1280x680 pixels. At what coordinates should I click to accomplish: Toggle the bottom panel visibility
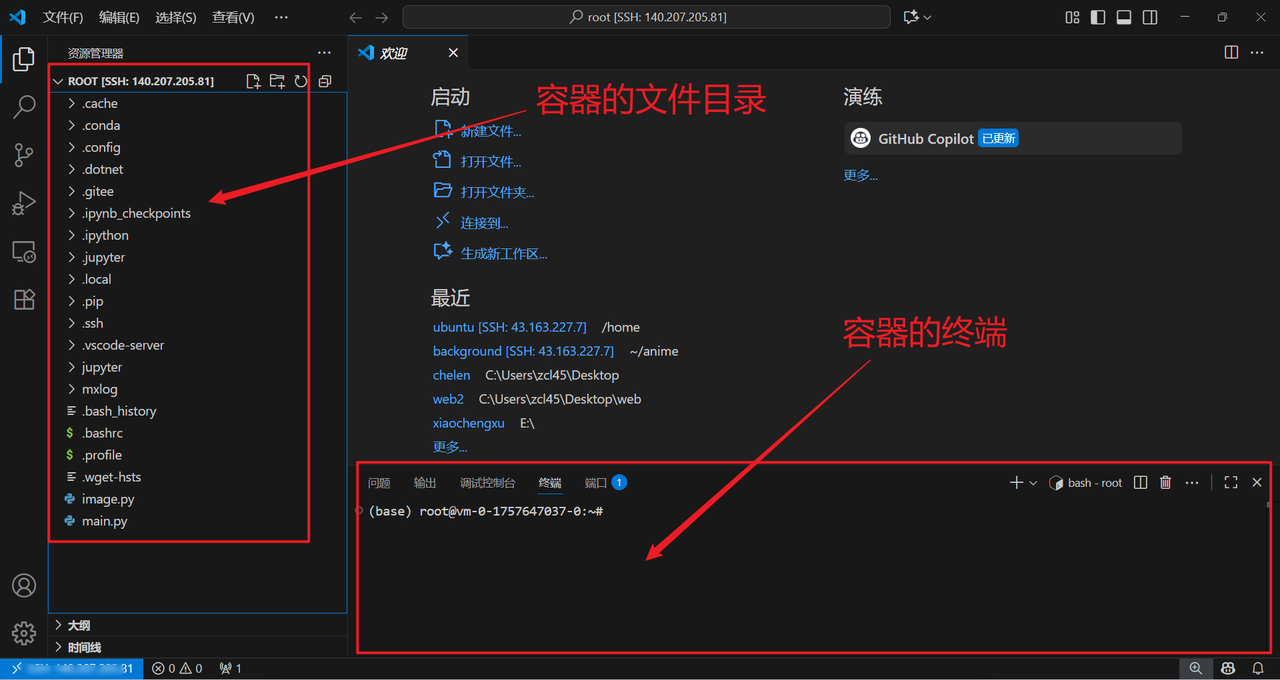(x=1124, y=17)
